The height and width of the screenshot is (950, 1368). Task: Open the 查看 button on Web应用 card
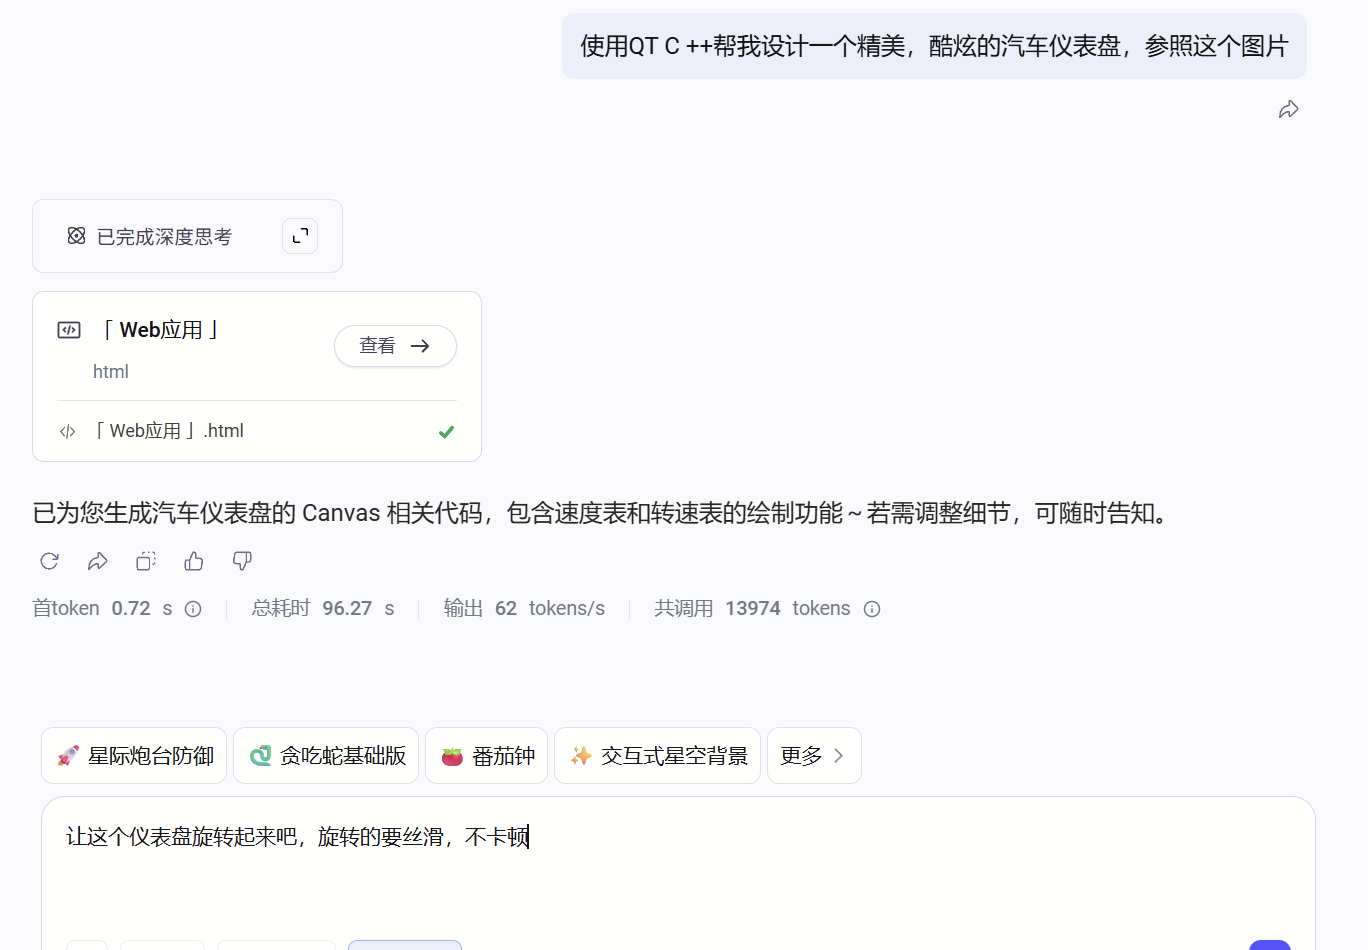[395, 346]
